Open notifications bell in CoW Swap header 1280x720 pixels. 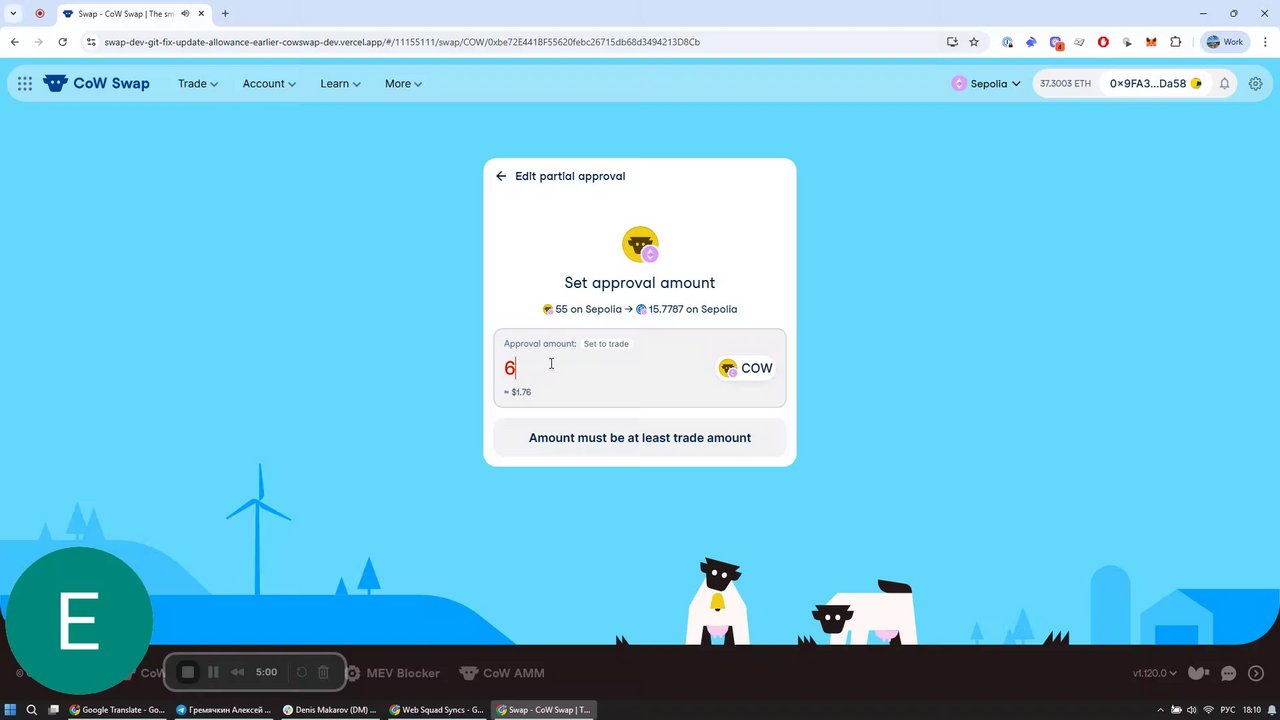pyautogui.click(x=1224, y=84)
